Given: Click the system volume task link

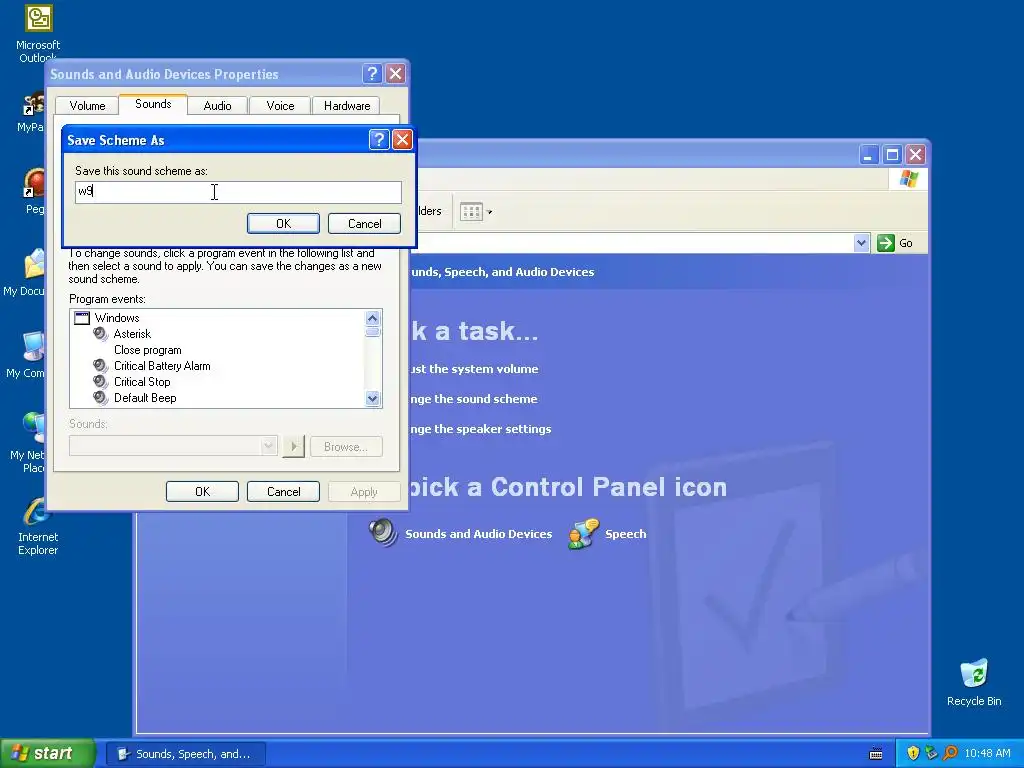Looking at the screenshot, I should 474,369.
